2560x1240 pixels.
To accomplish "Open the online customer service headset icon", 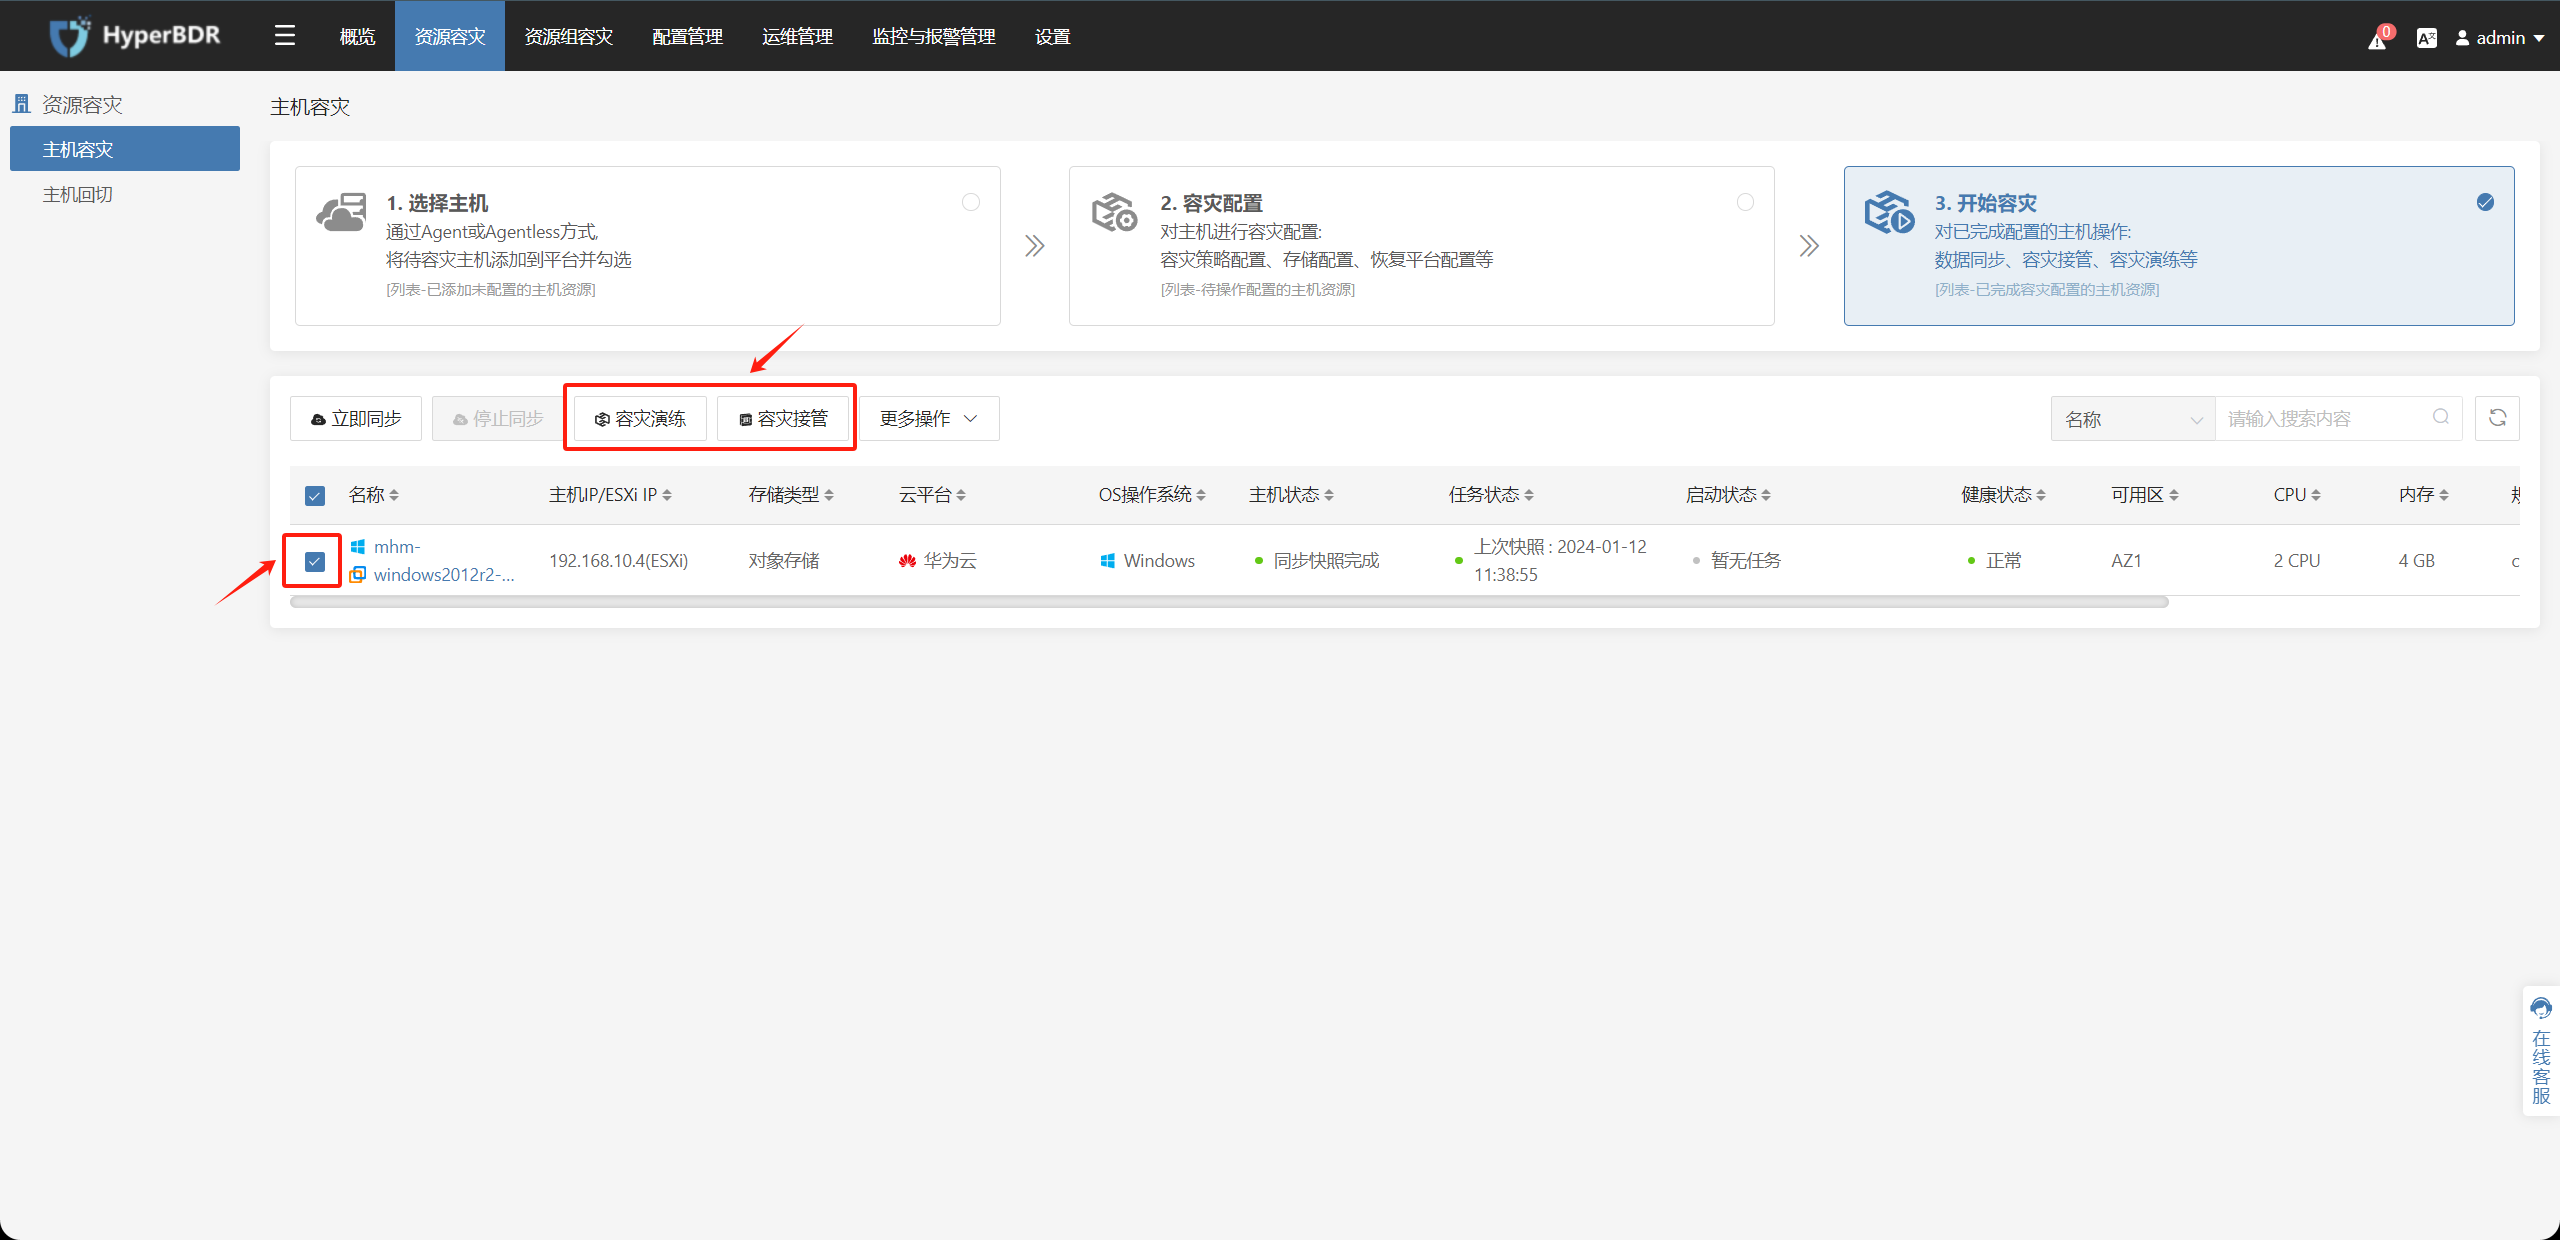I will (2541, 1008).
